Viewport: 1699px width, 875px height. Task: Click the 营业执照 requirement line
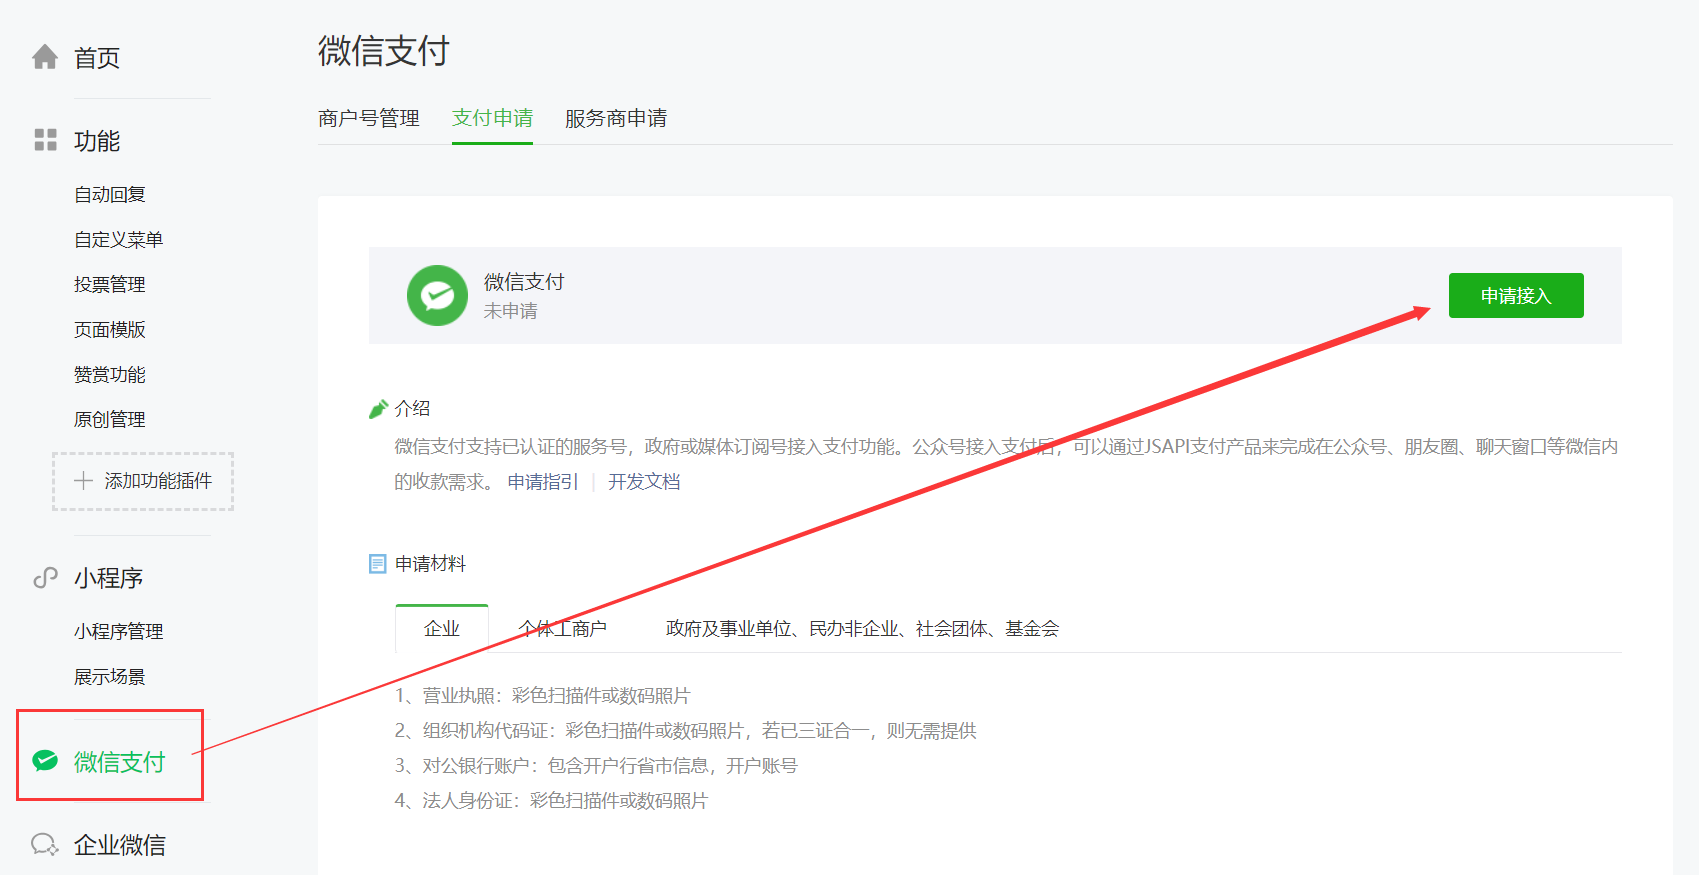tap(542, 695)
